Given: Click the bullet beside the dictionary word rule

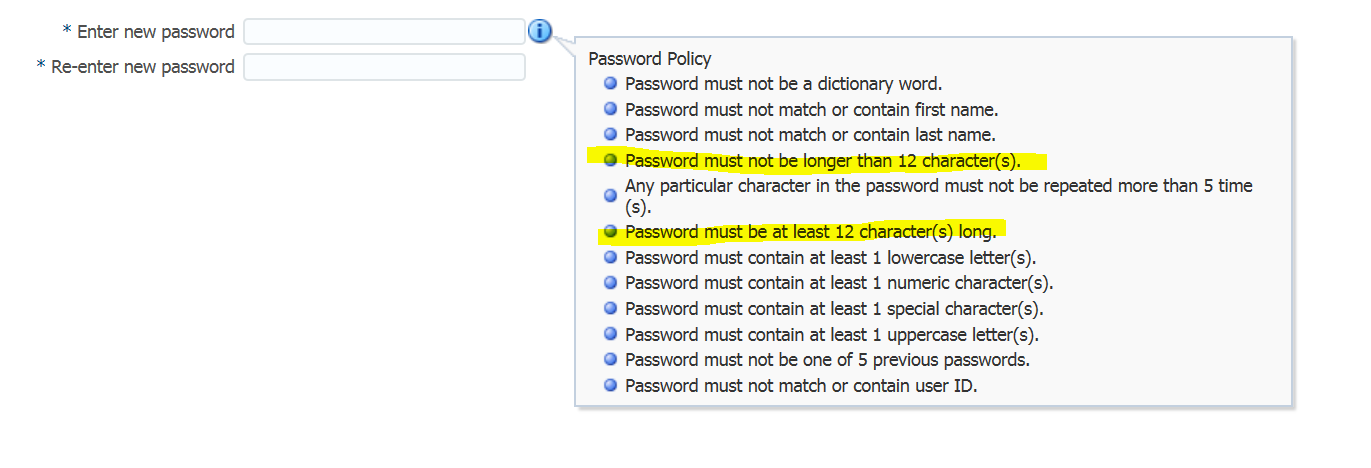Looking at the screenshot, I should pos(611,83).
